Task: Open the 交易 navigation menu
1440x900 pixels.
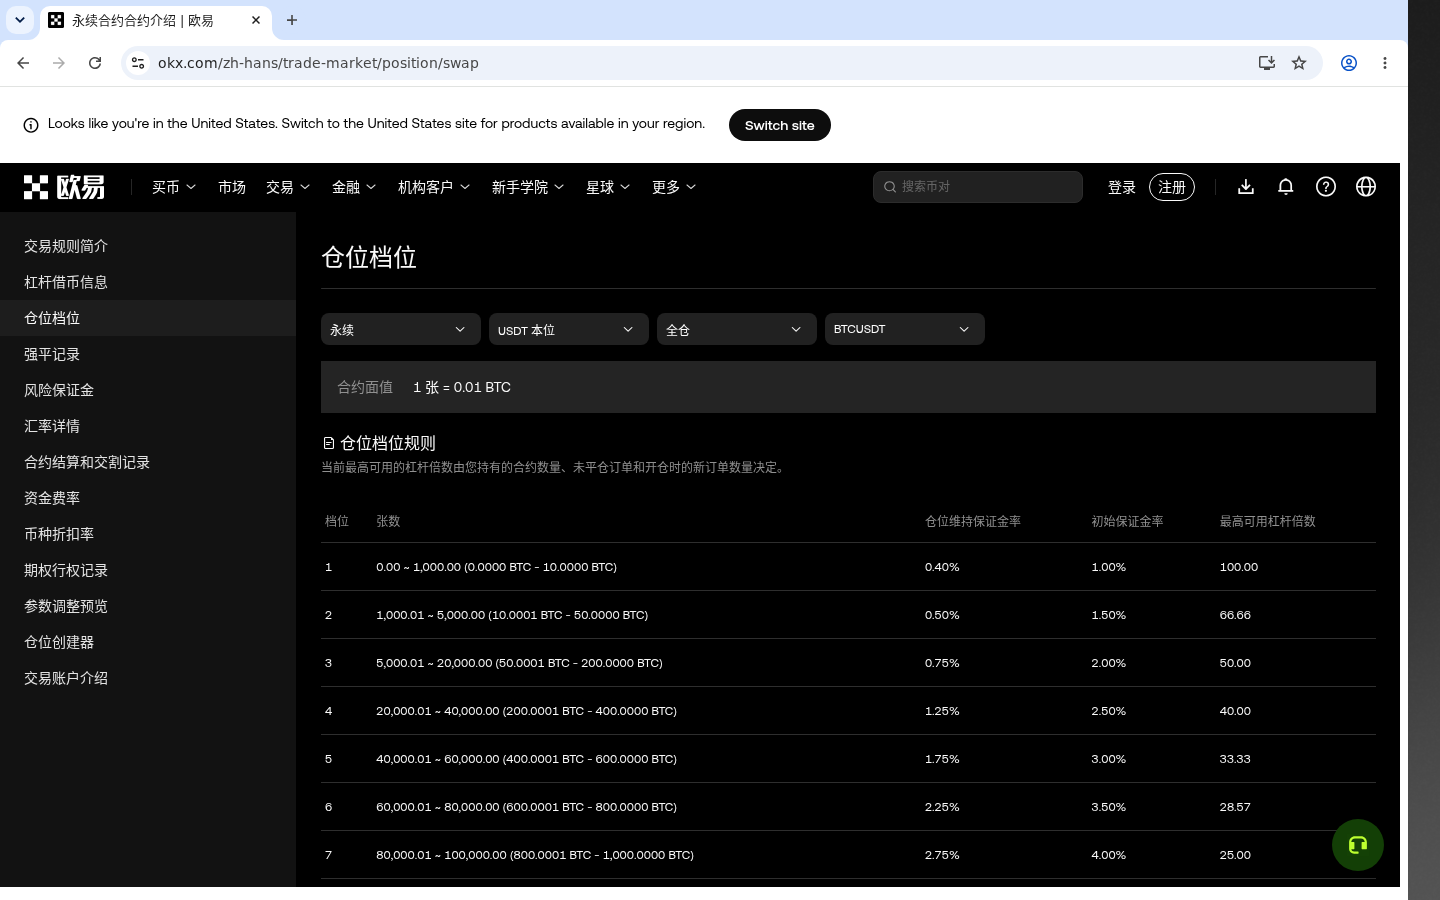Action: pyautogui.click(x=288, y=187)
